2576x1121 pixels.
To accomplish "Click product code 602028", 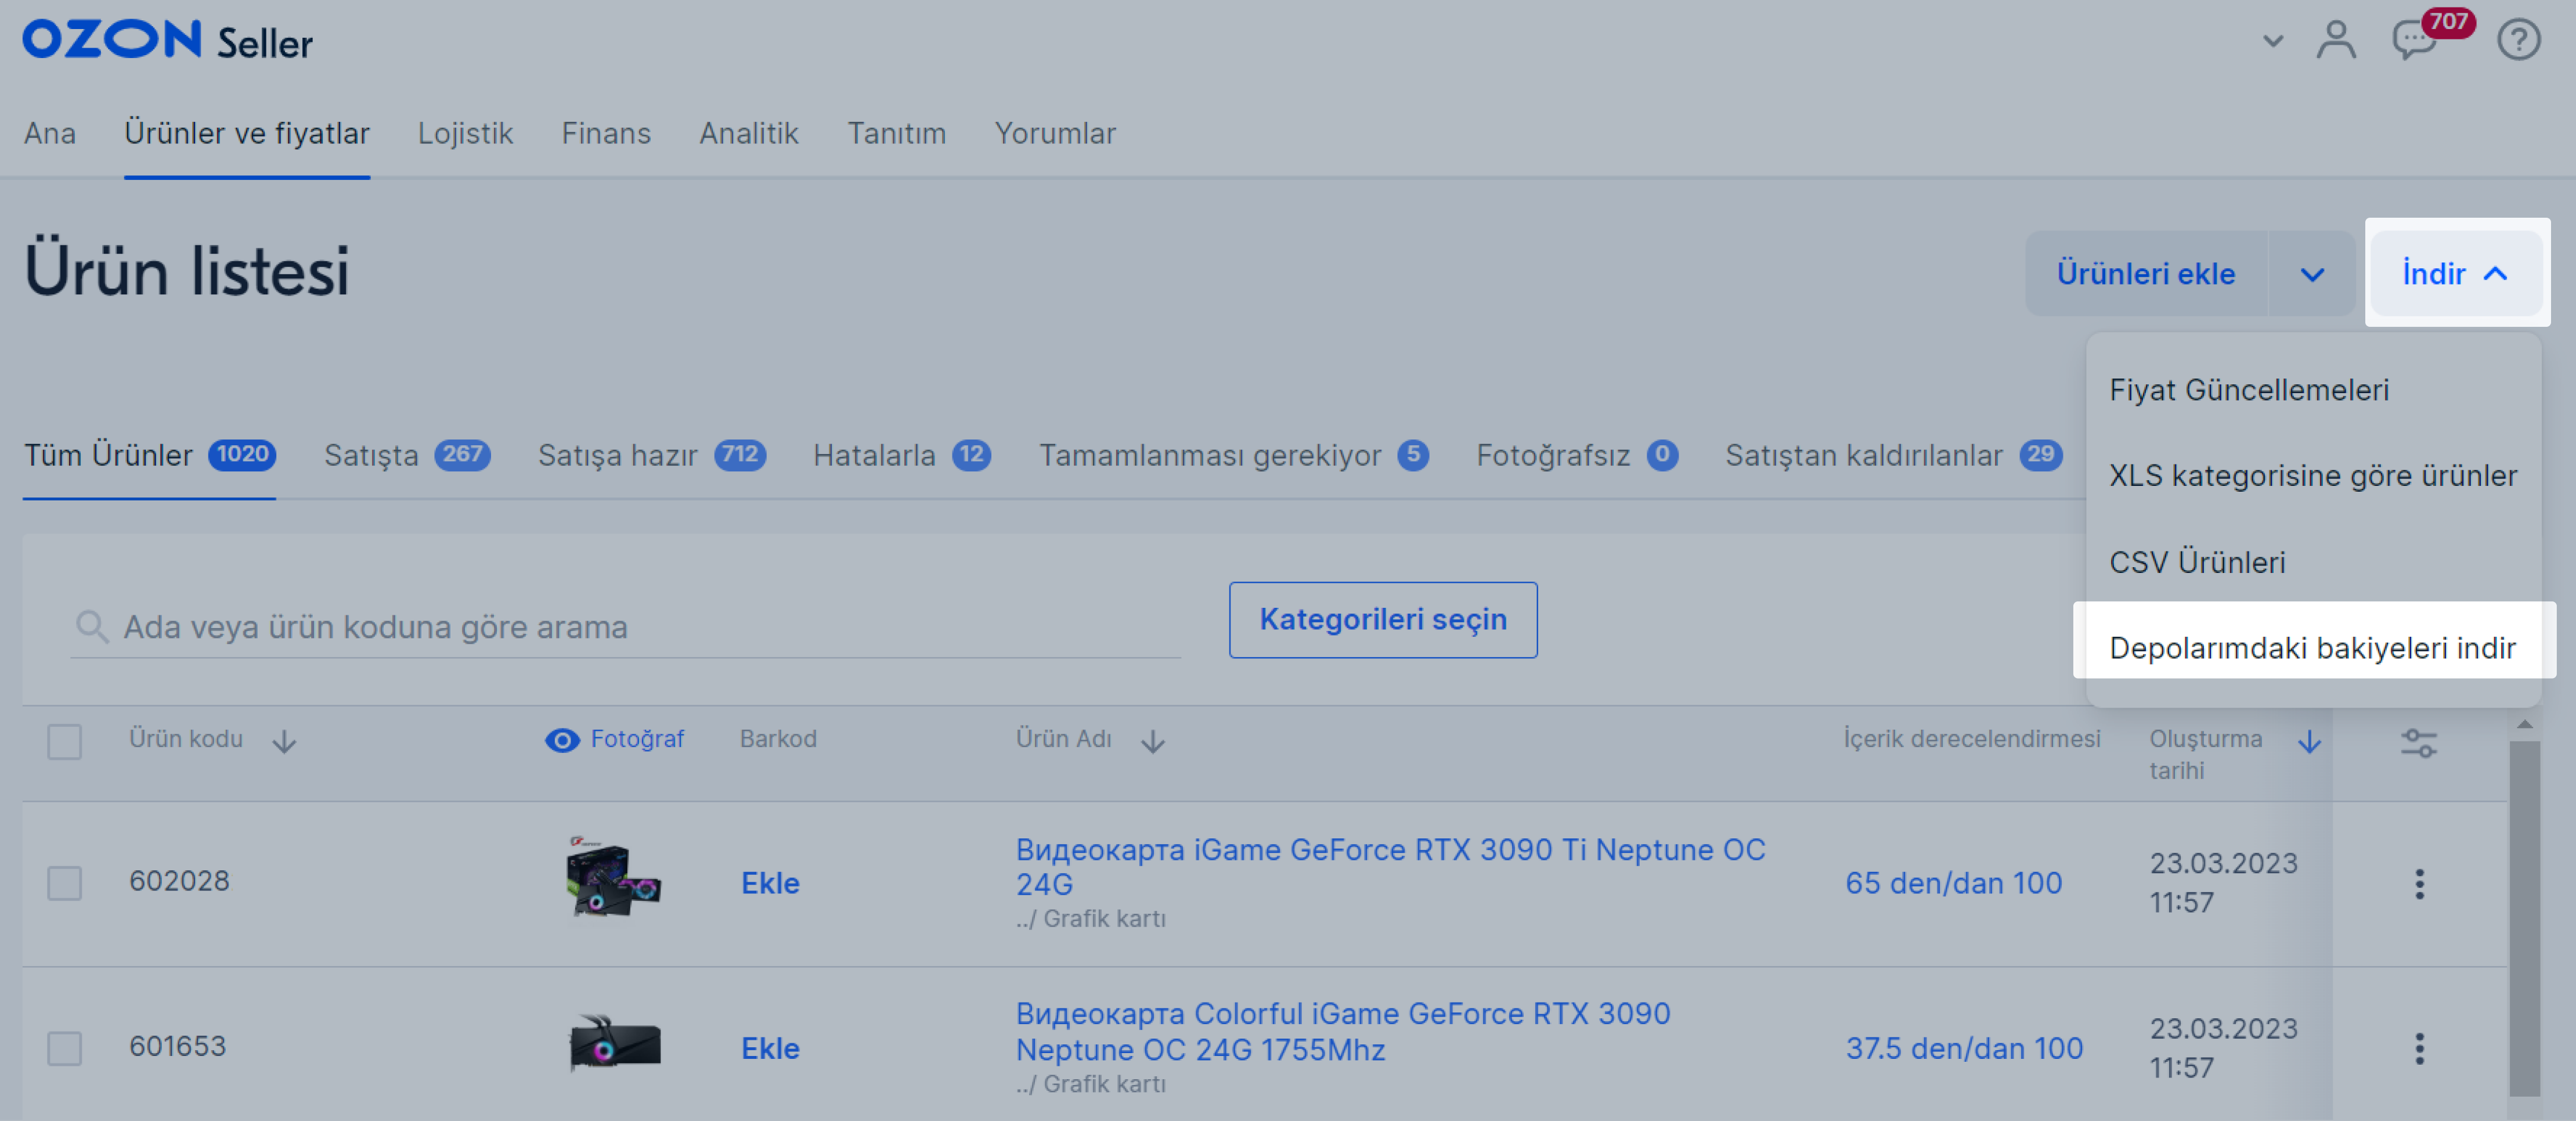I will [x=179, y=881].
